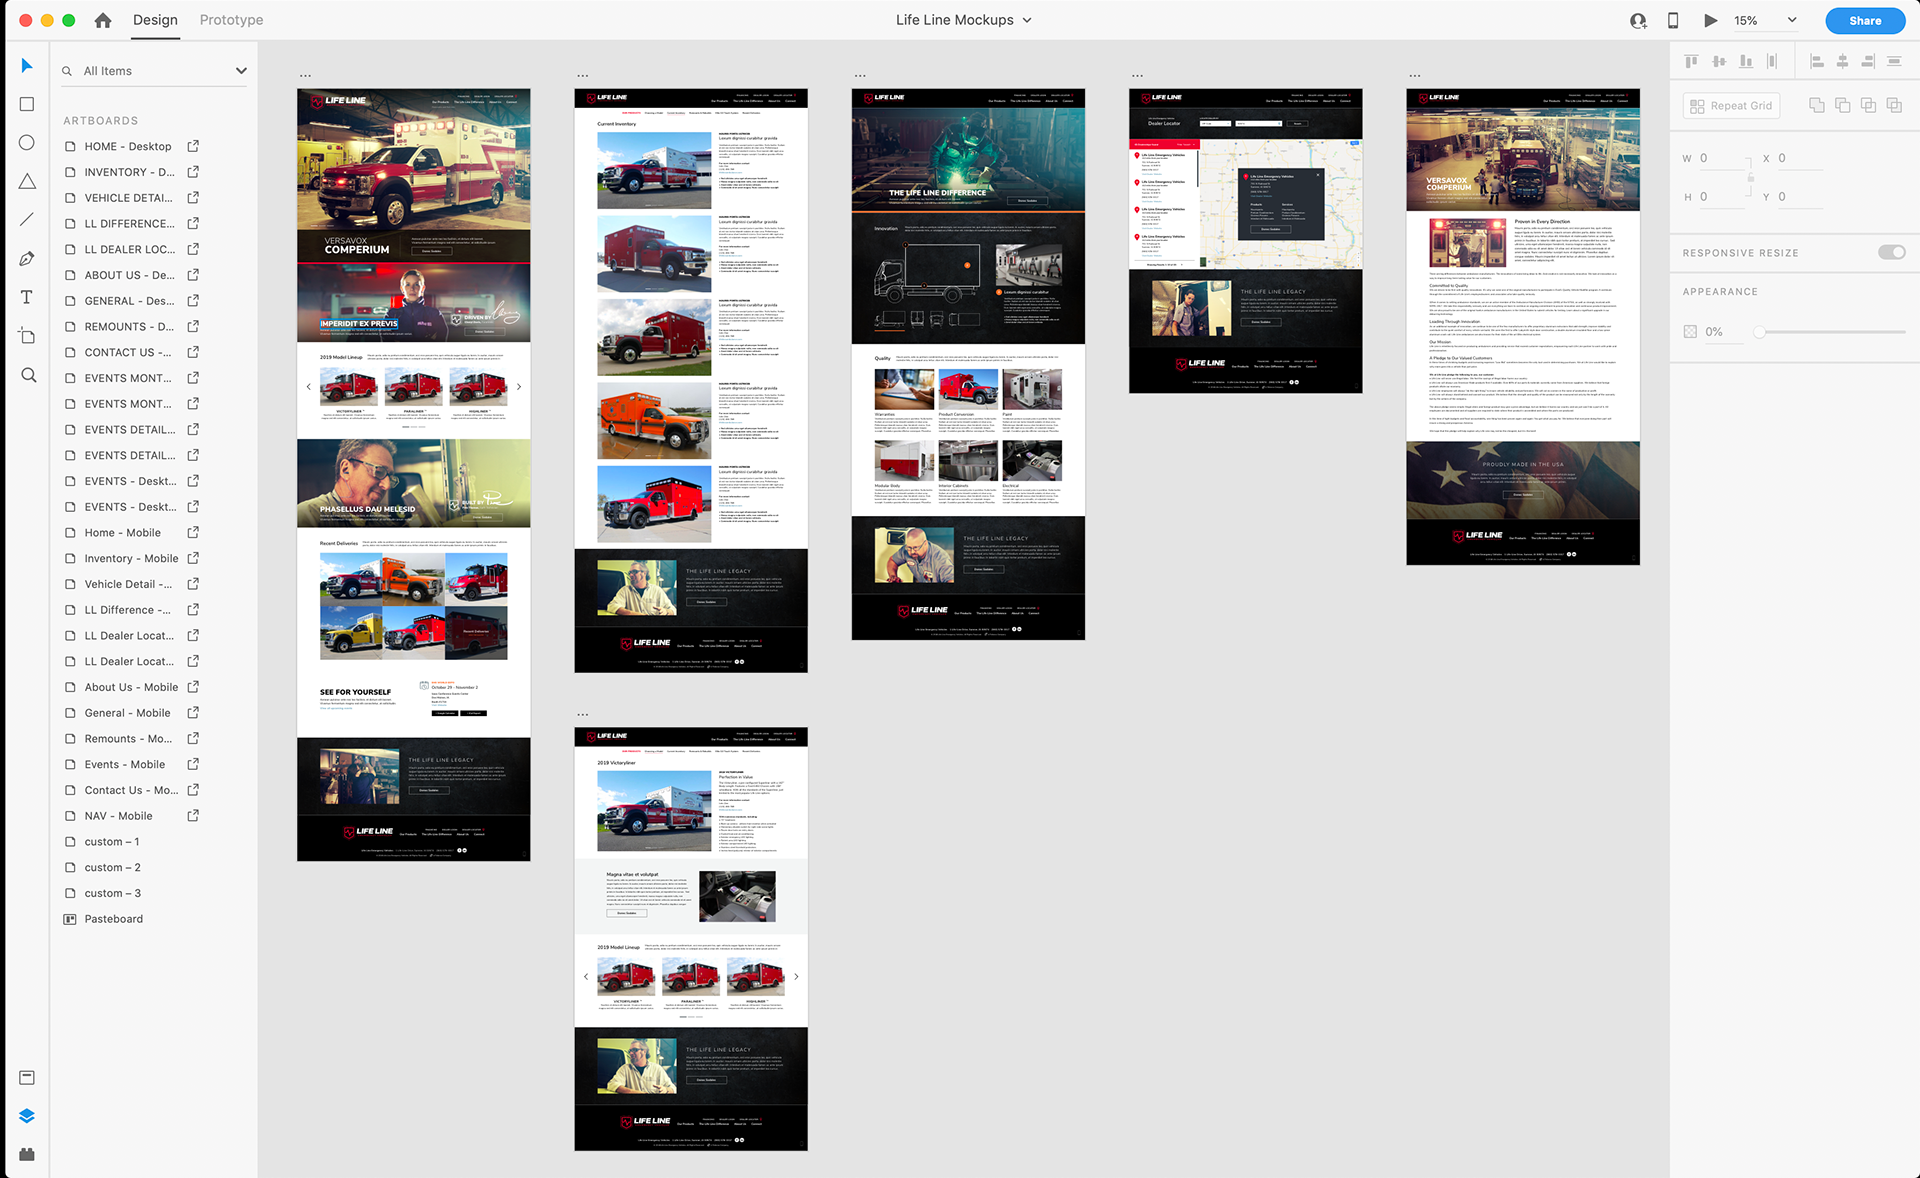The image size is (1920, 1178).
Task: Toggle the Responsive Resize switch
Action: (x=1891, y=252)
